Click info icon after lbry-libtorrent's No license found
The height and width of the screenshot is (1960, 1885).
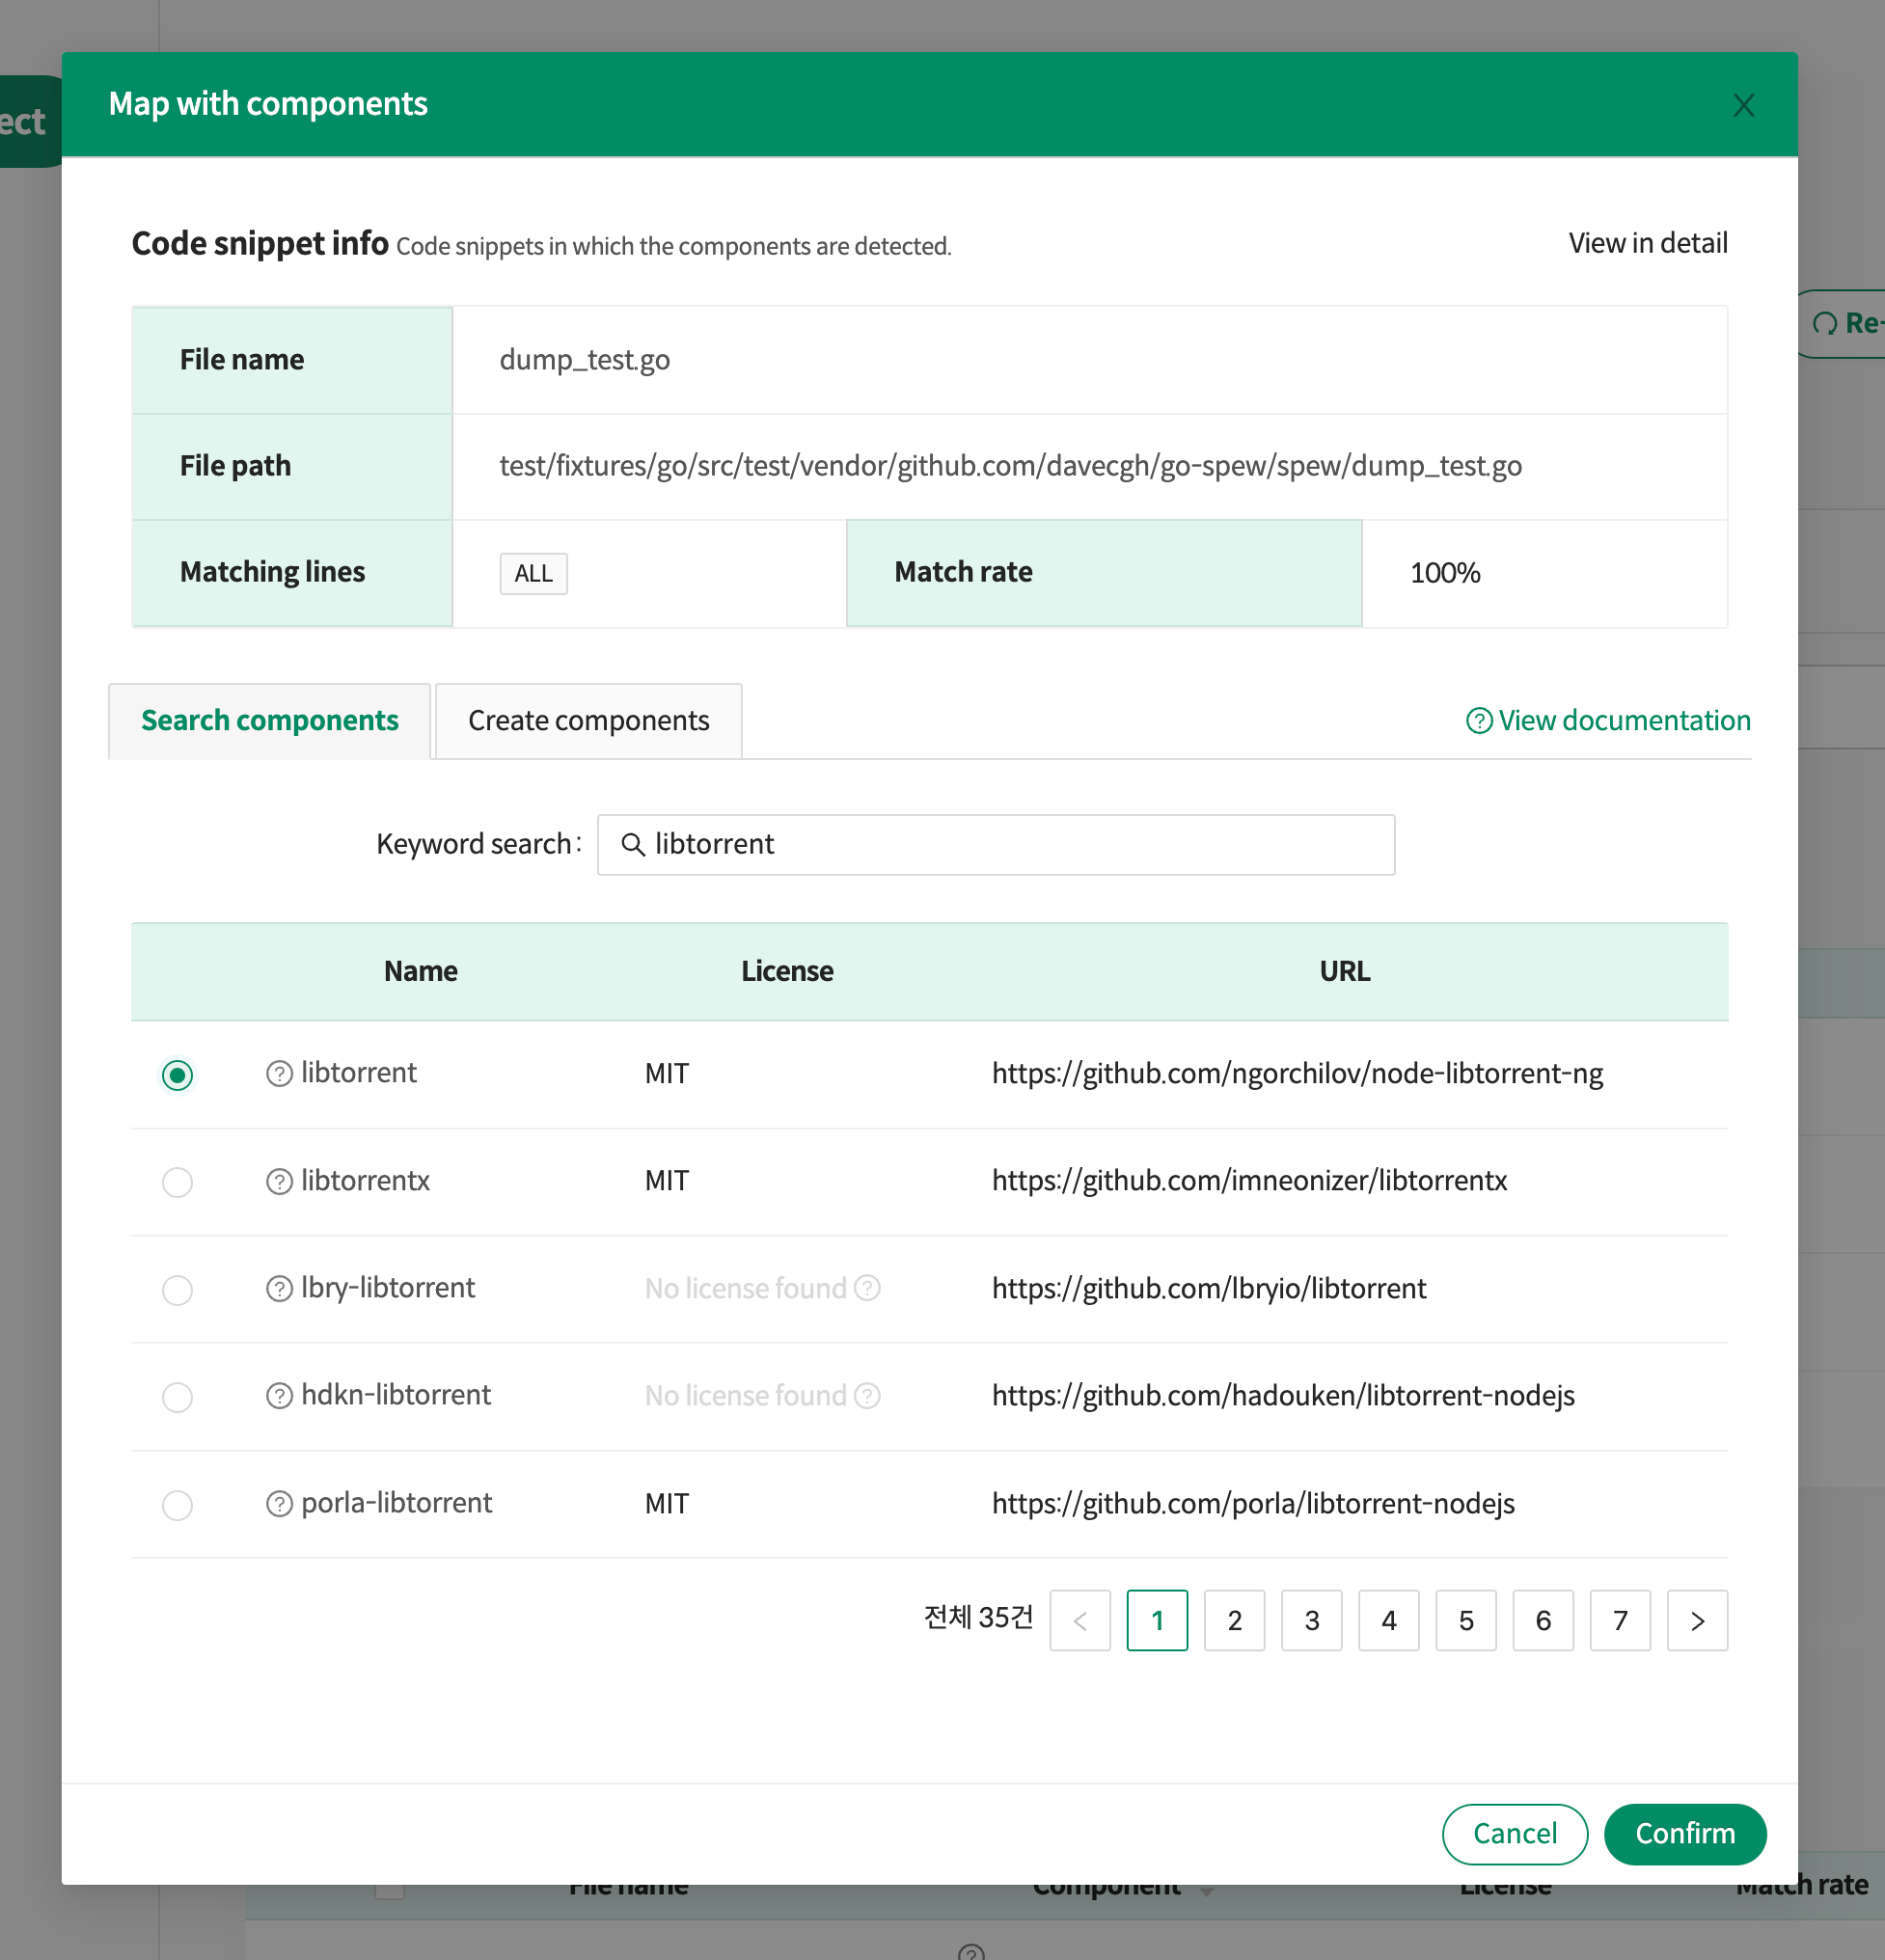(868, 1288)
